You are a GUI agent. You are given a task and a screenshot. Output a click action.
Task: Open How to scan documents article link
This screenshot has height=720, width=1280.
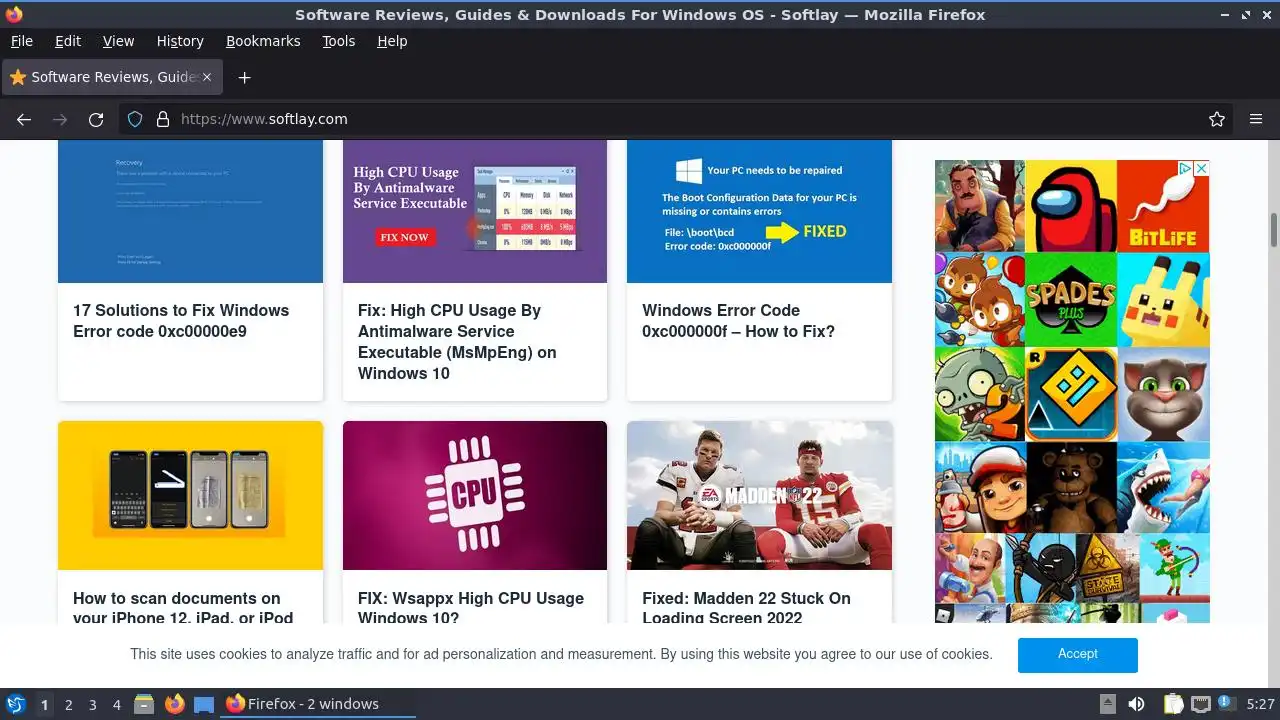(183, 607)
